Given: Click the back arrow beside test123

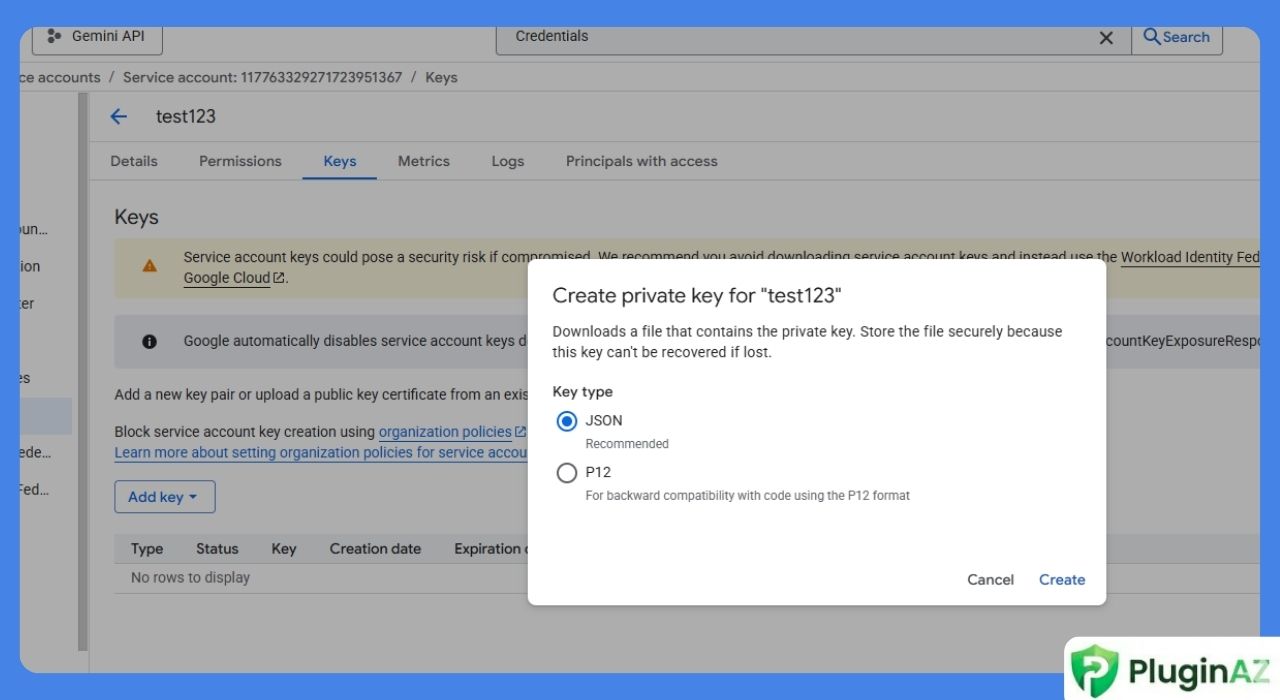Looking at the screenshot, I should click(x=118, y=117).
